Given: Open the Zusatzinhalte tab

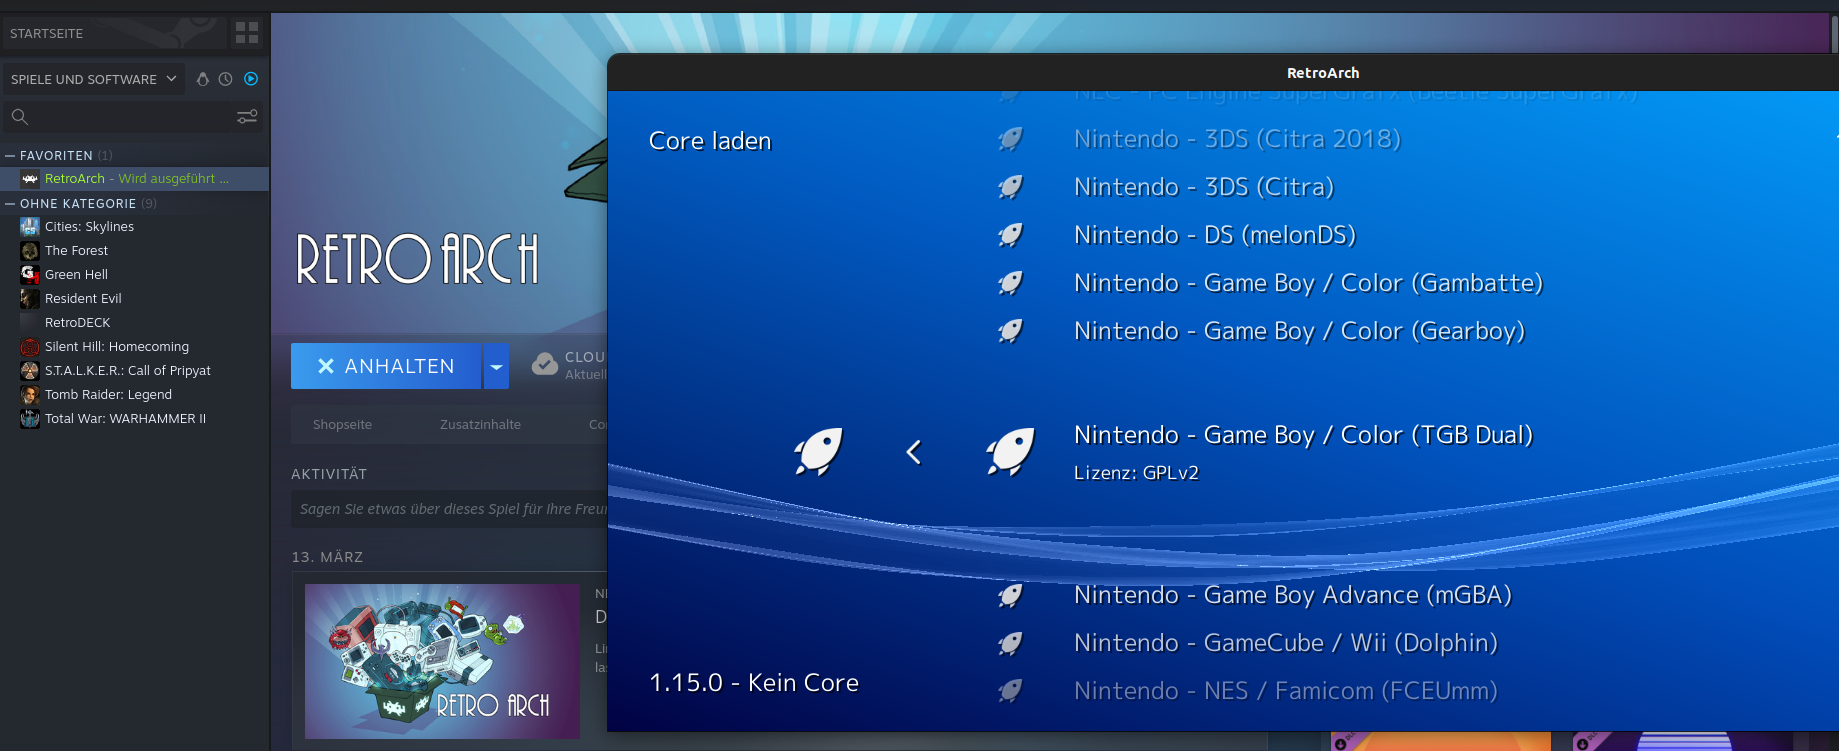Looking at the screenshot, I should click(x=480, y=425).
